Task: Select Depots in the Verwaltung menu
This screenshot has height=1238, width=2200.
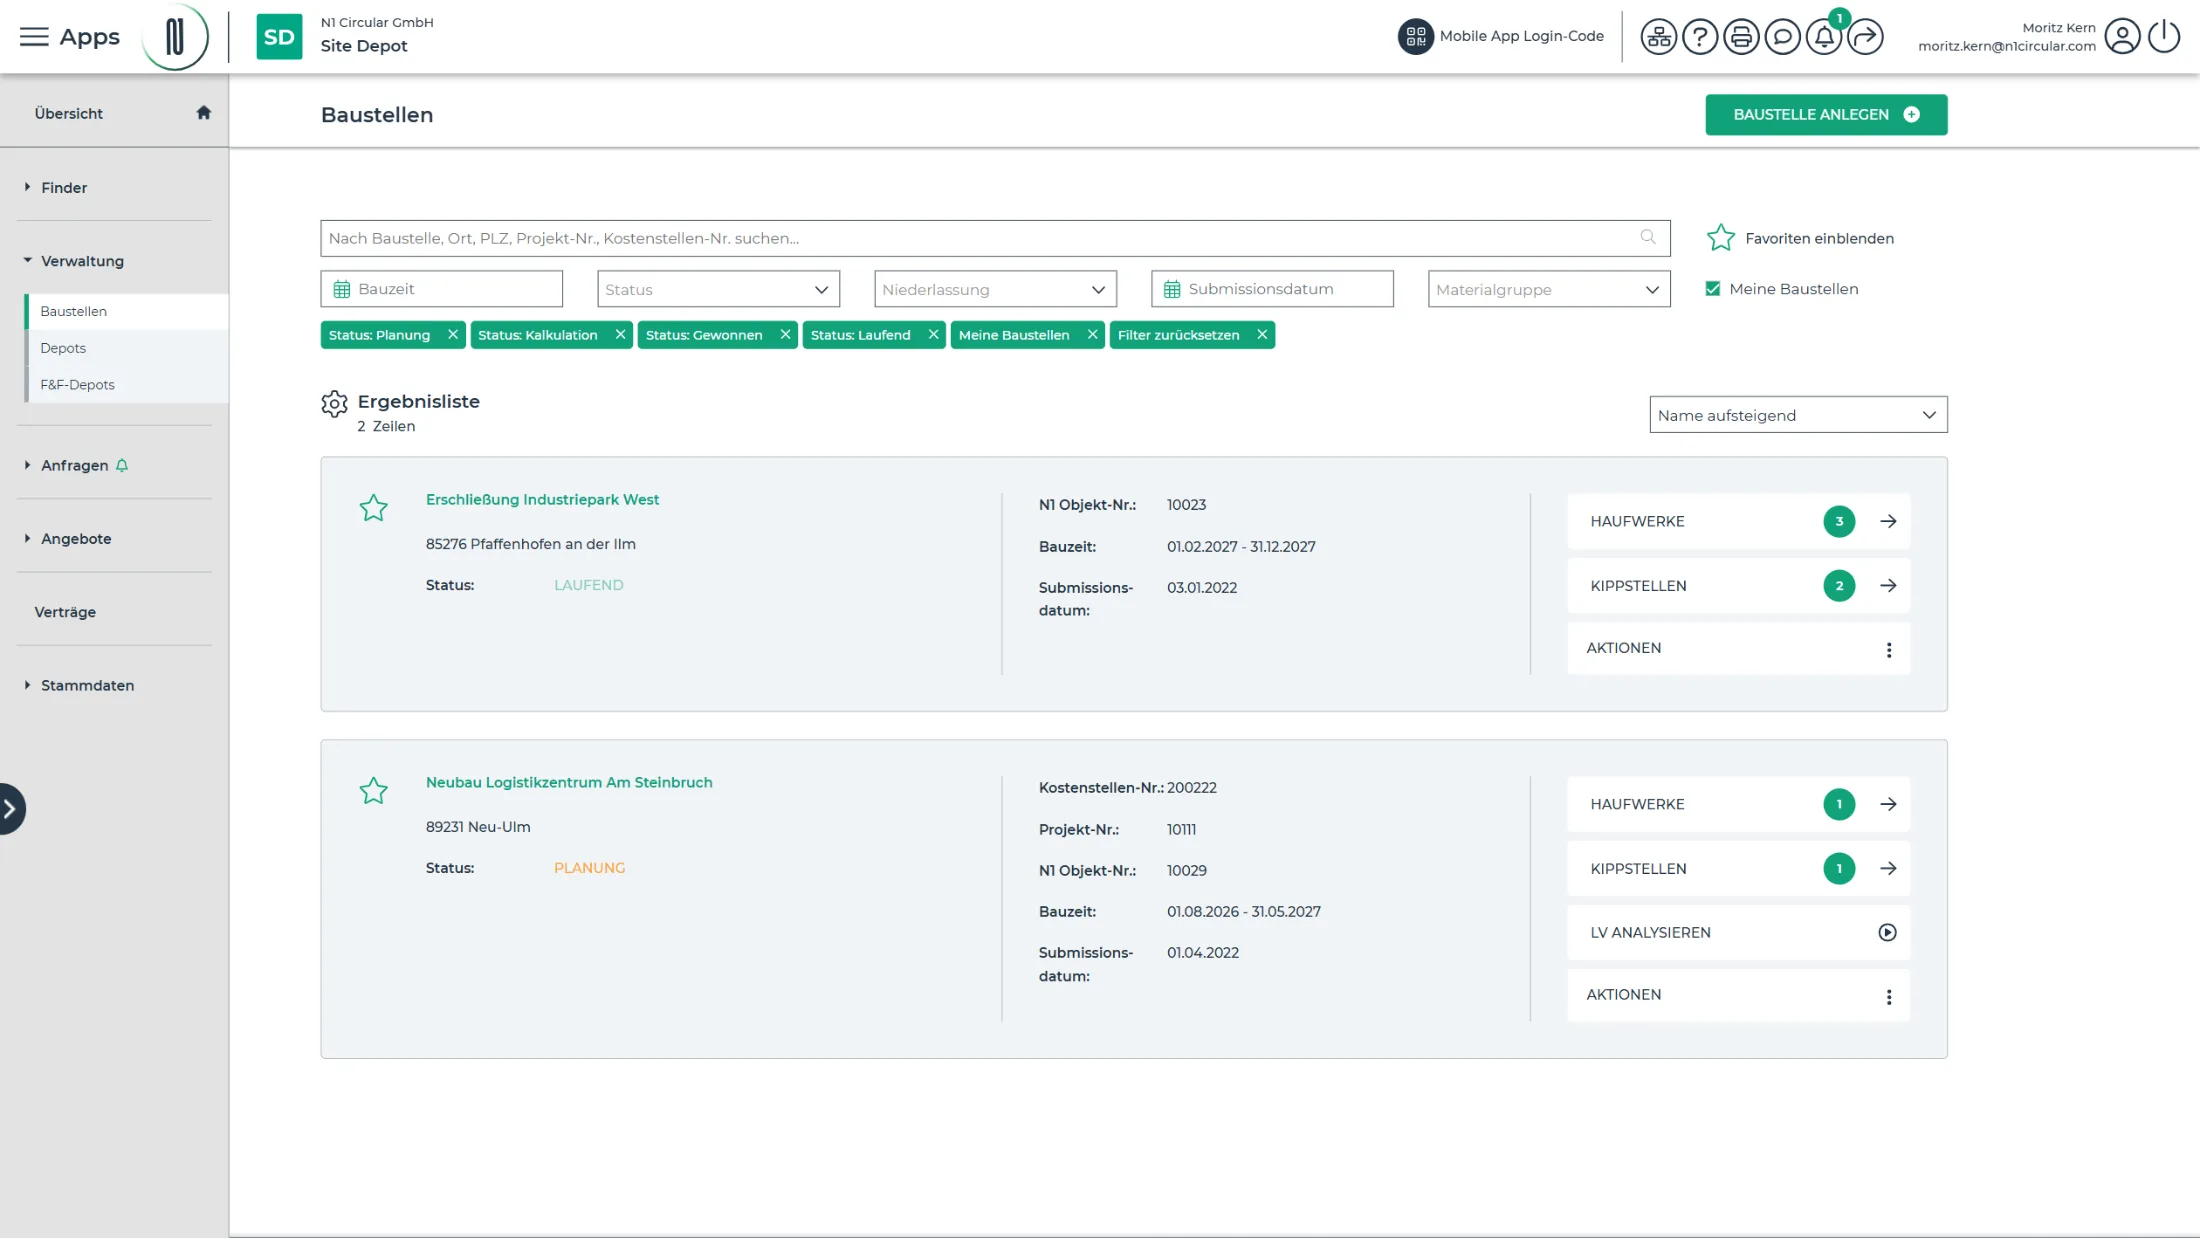Action: (63, 348)
